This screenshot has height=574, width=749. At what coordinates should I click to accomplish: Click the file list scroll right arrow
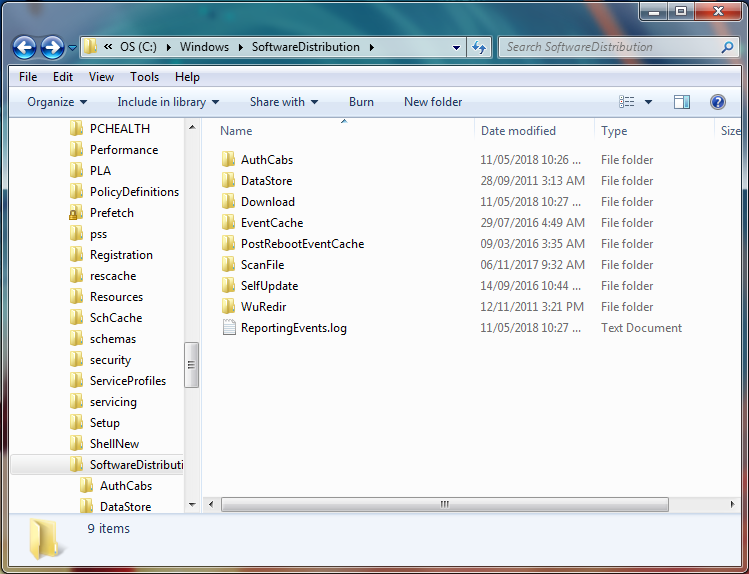click(x=732, y=504)
